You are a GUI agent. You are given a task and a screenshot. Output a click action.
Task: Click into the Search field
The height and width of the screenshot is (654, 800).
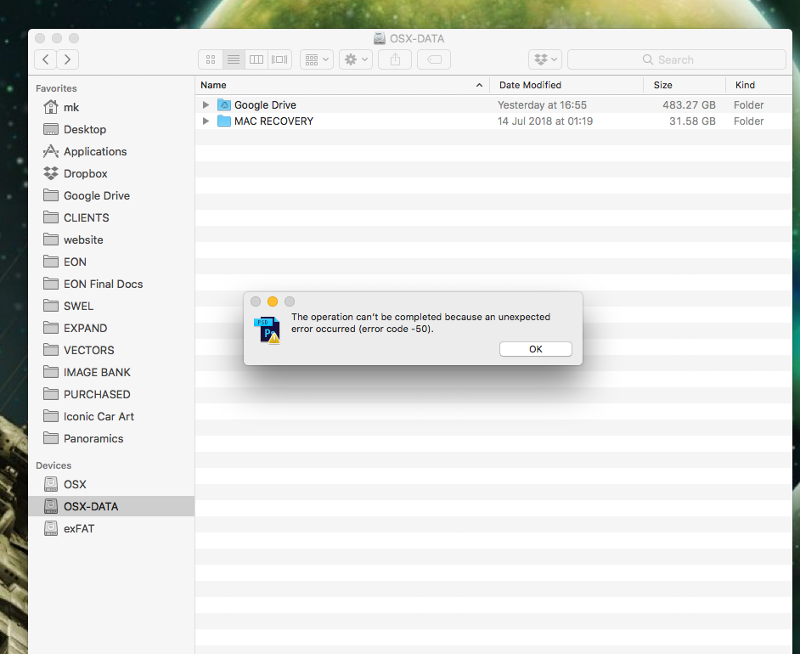click(677, 60)
